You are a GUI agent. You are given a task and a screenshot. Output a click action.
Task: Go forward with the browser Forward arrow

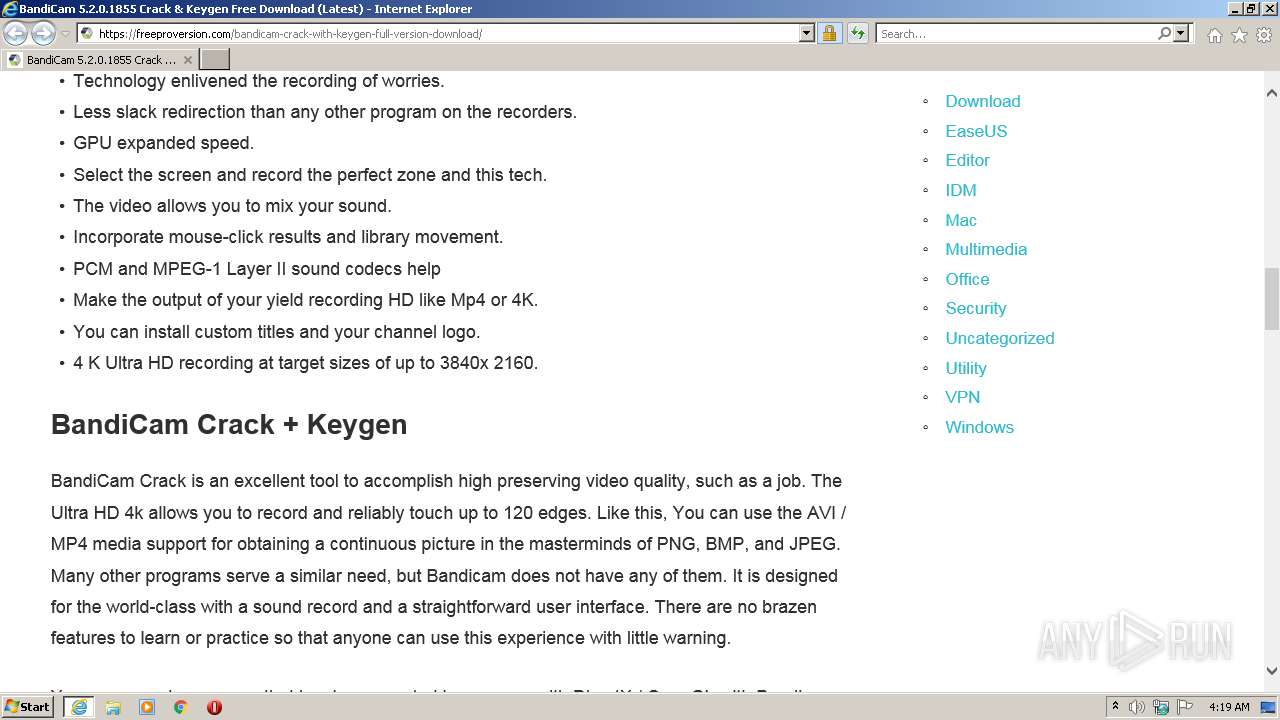[x=43, y=33]
